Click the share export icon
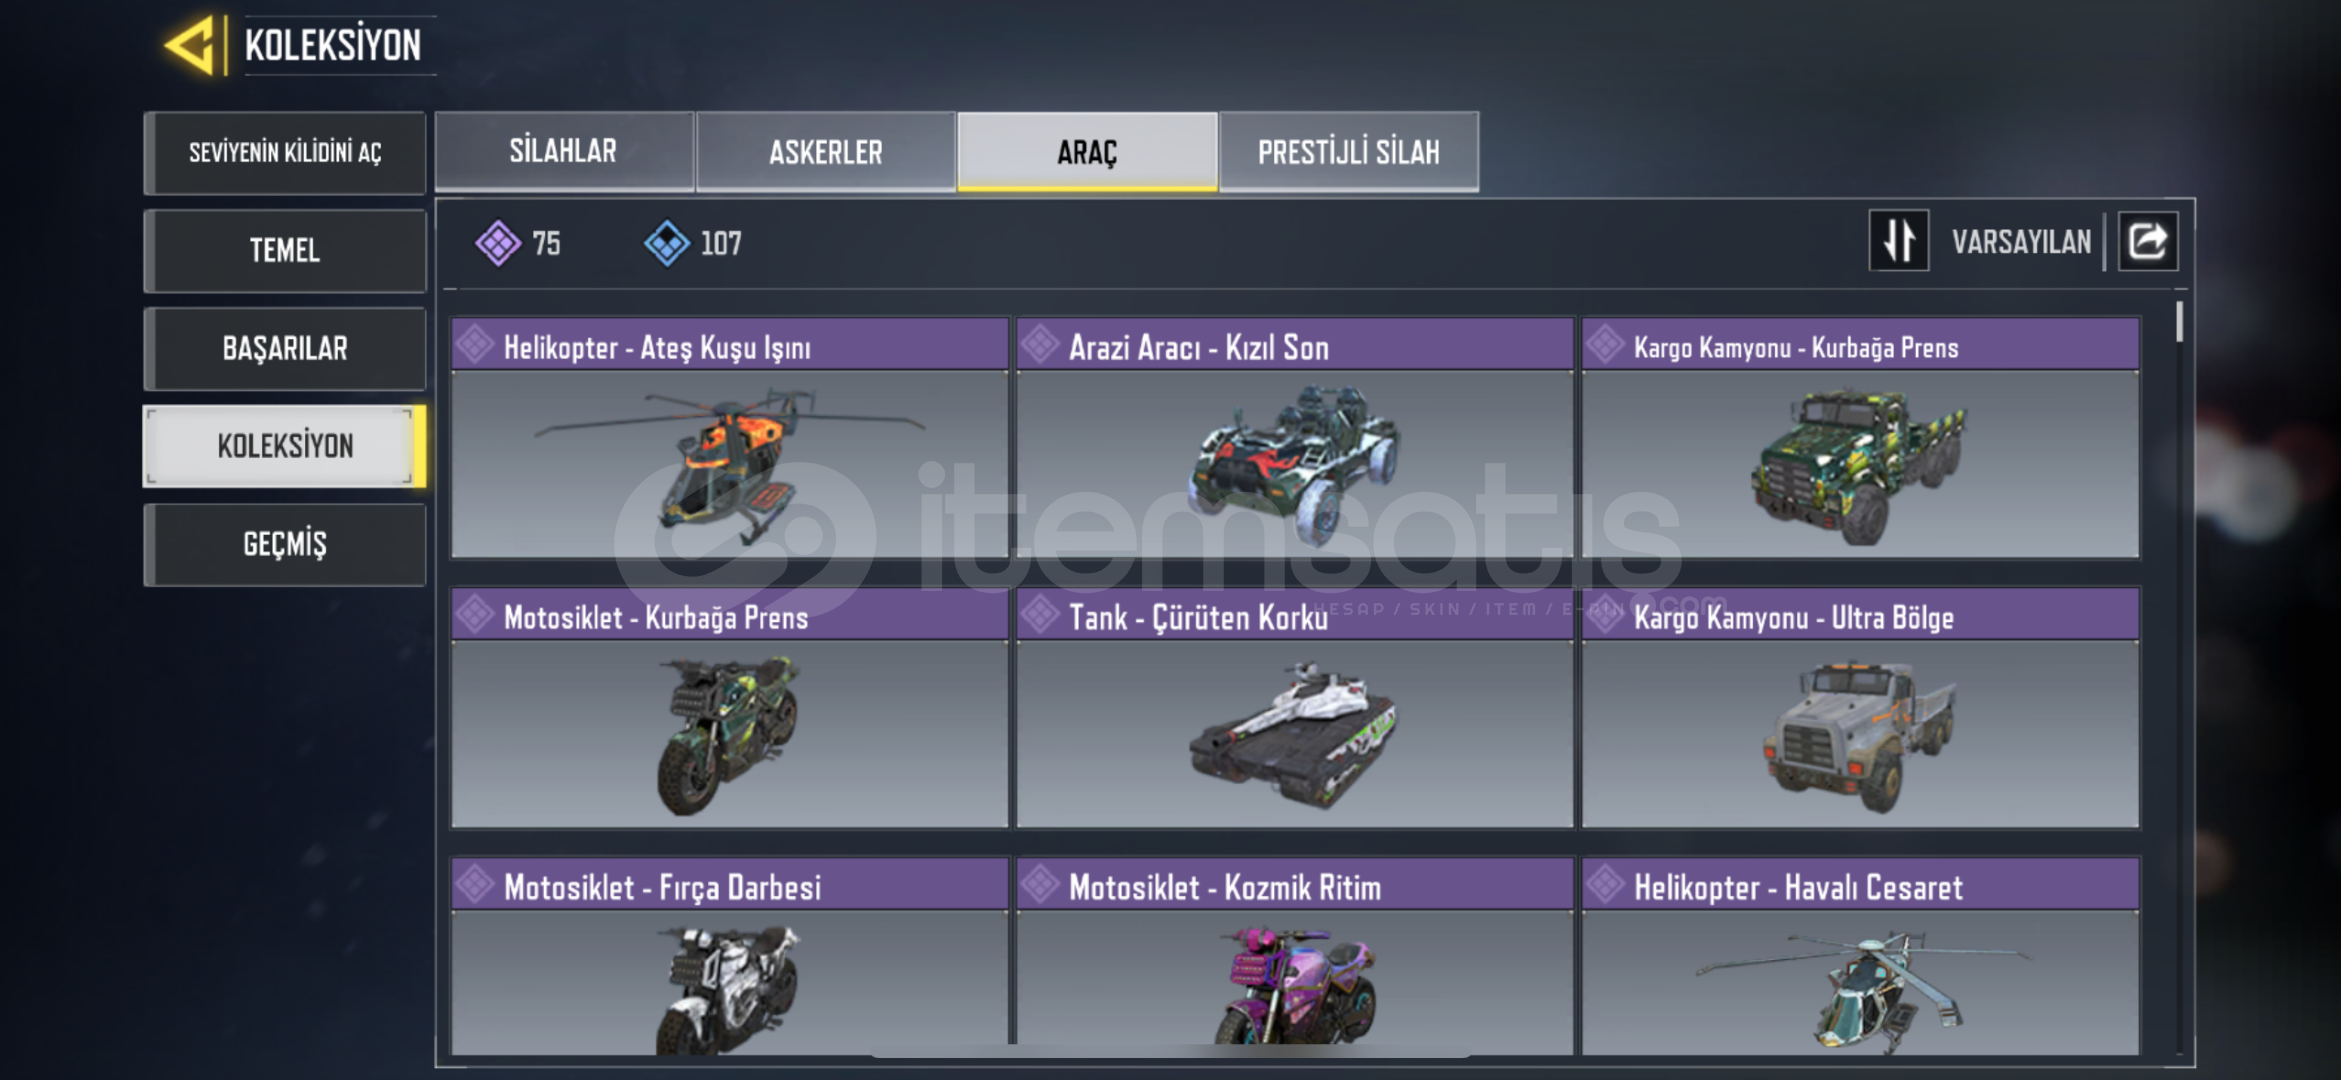The width and height of the screenshot is (2341, 1080). [x=2148, y=241]
